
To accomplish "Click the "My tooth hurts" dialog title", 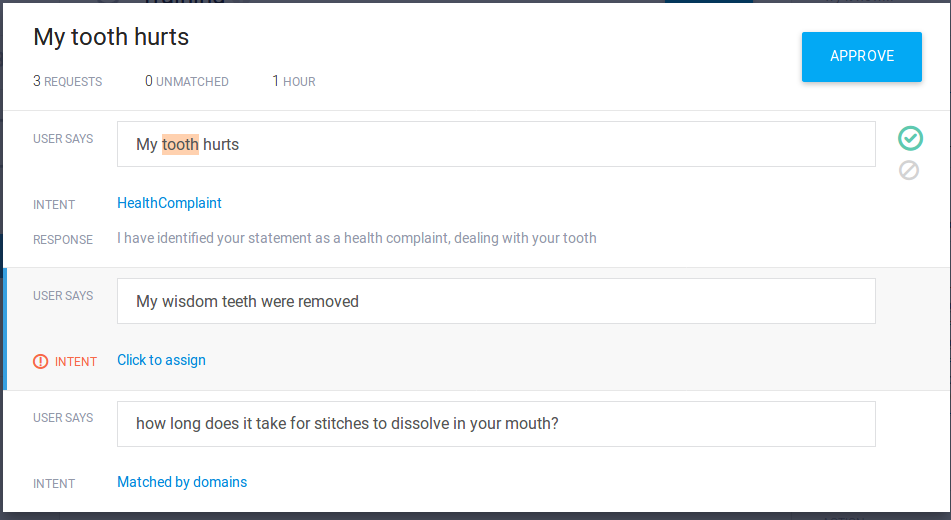I will (111, 37).
